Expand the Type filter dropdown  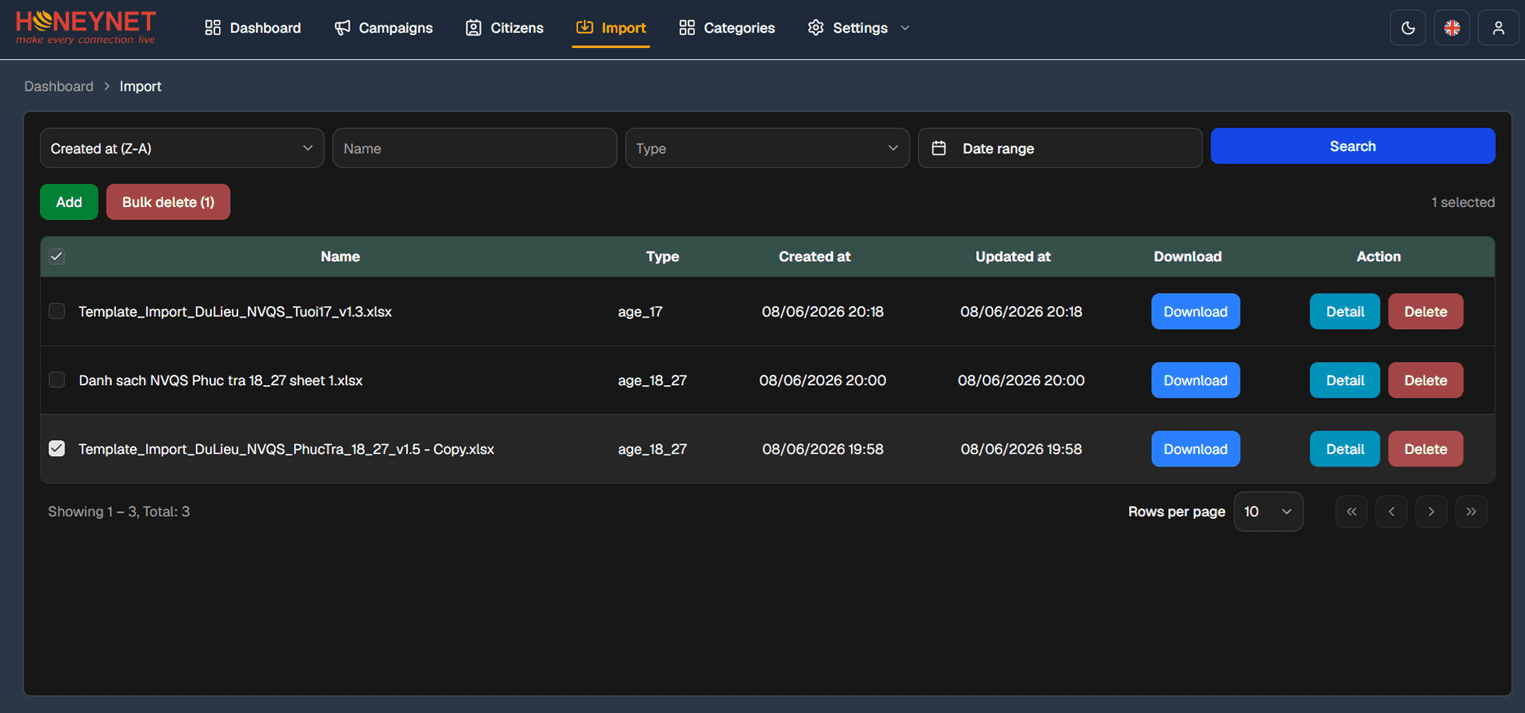[767, 148]
